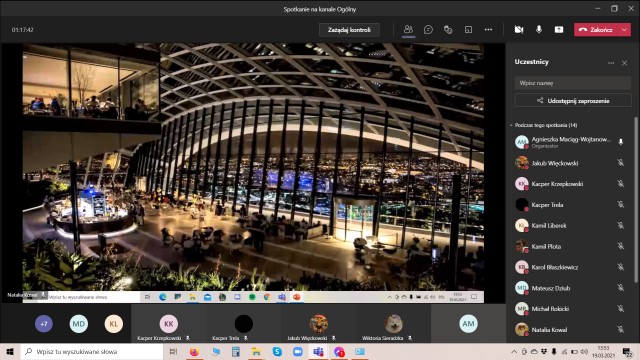Select Jakub Więckowski in participants list
This screenshot has width=640, height=360.
click(x=570, y=163)
